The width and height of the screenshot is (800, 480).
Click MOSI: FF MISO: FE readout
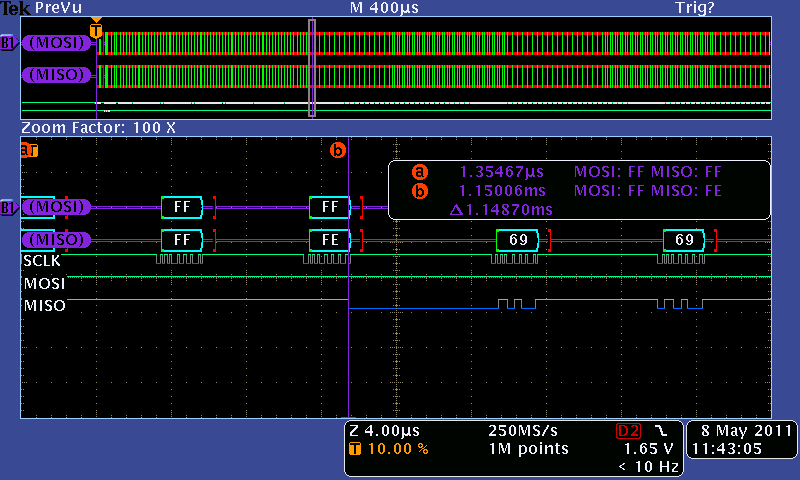click(647, 191)
